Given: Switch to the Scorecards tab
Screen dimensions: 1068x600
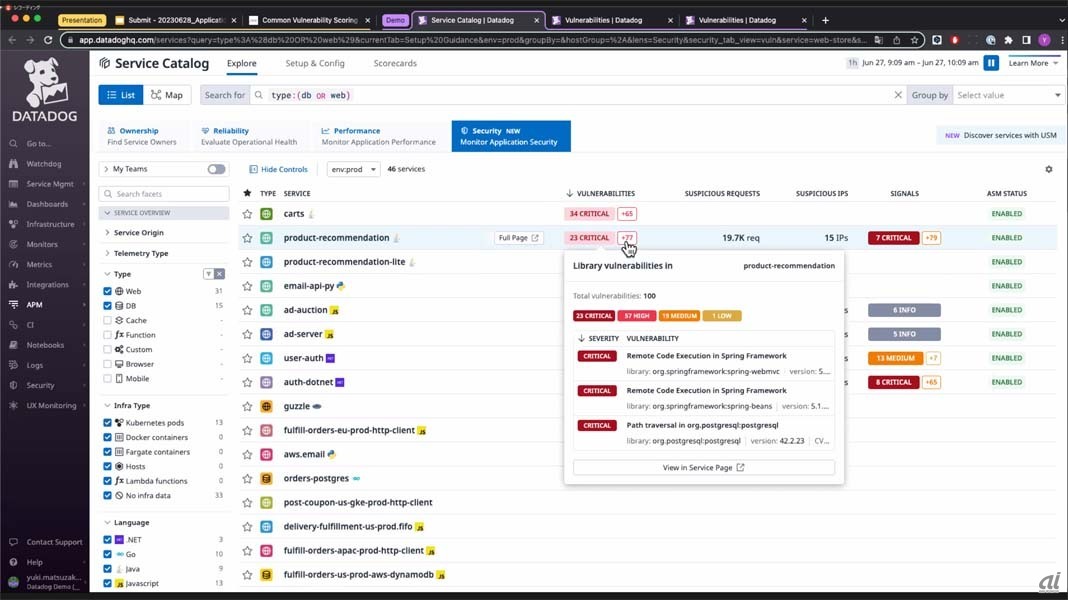Looking at the screenshot, I should (395, 63).
